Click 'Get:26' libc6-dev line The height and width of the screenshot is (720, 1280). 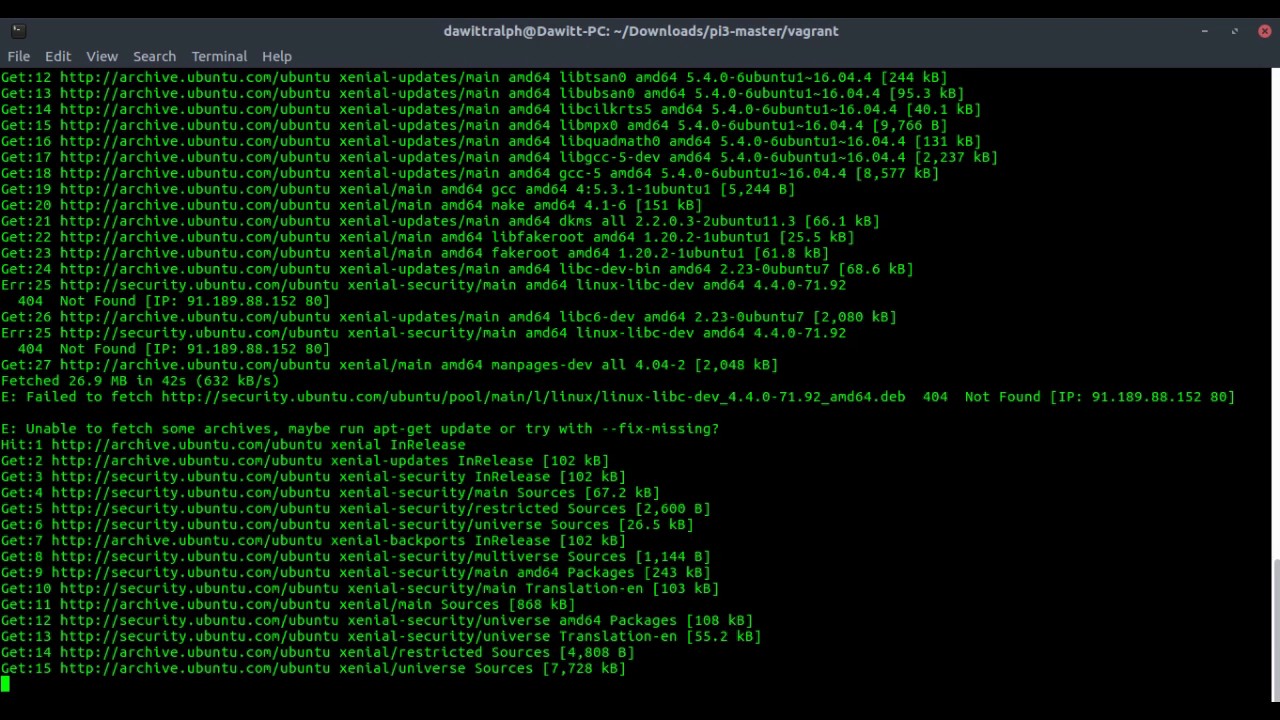coord(449,317)
